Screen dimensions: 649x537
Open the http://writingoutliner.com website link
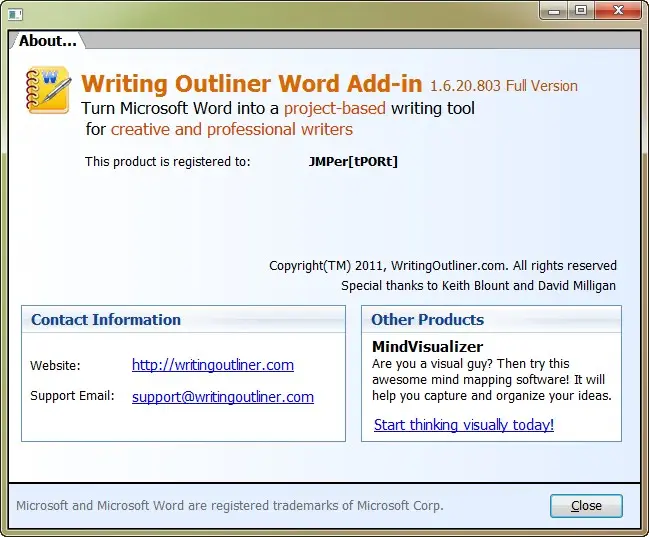213,365
